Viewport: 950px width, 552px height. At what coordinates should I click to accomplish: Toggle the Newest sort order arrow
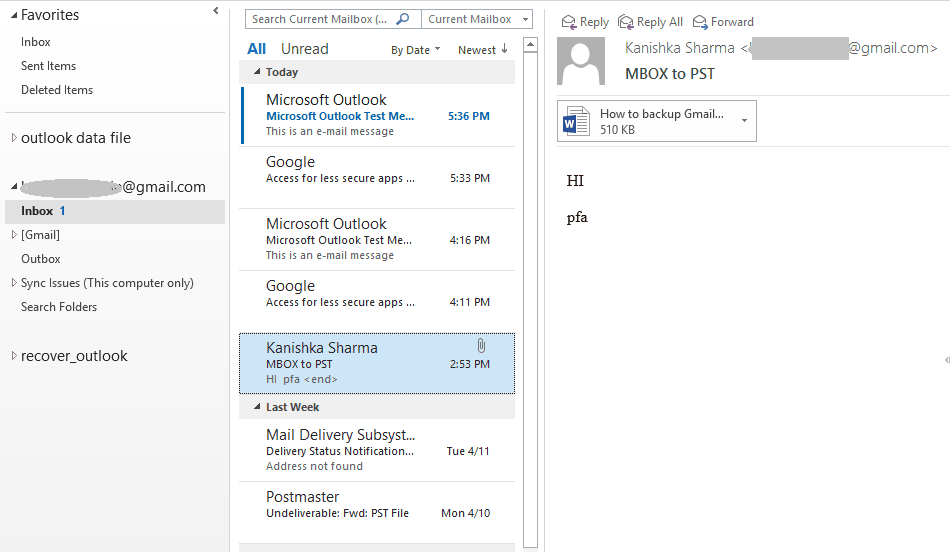pyautogui.click(x=504, y=49)
